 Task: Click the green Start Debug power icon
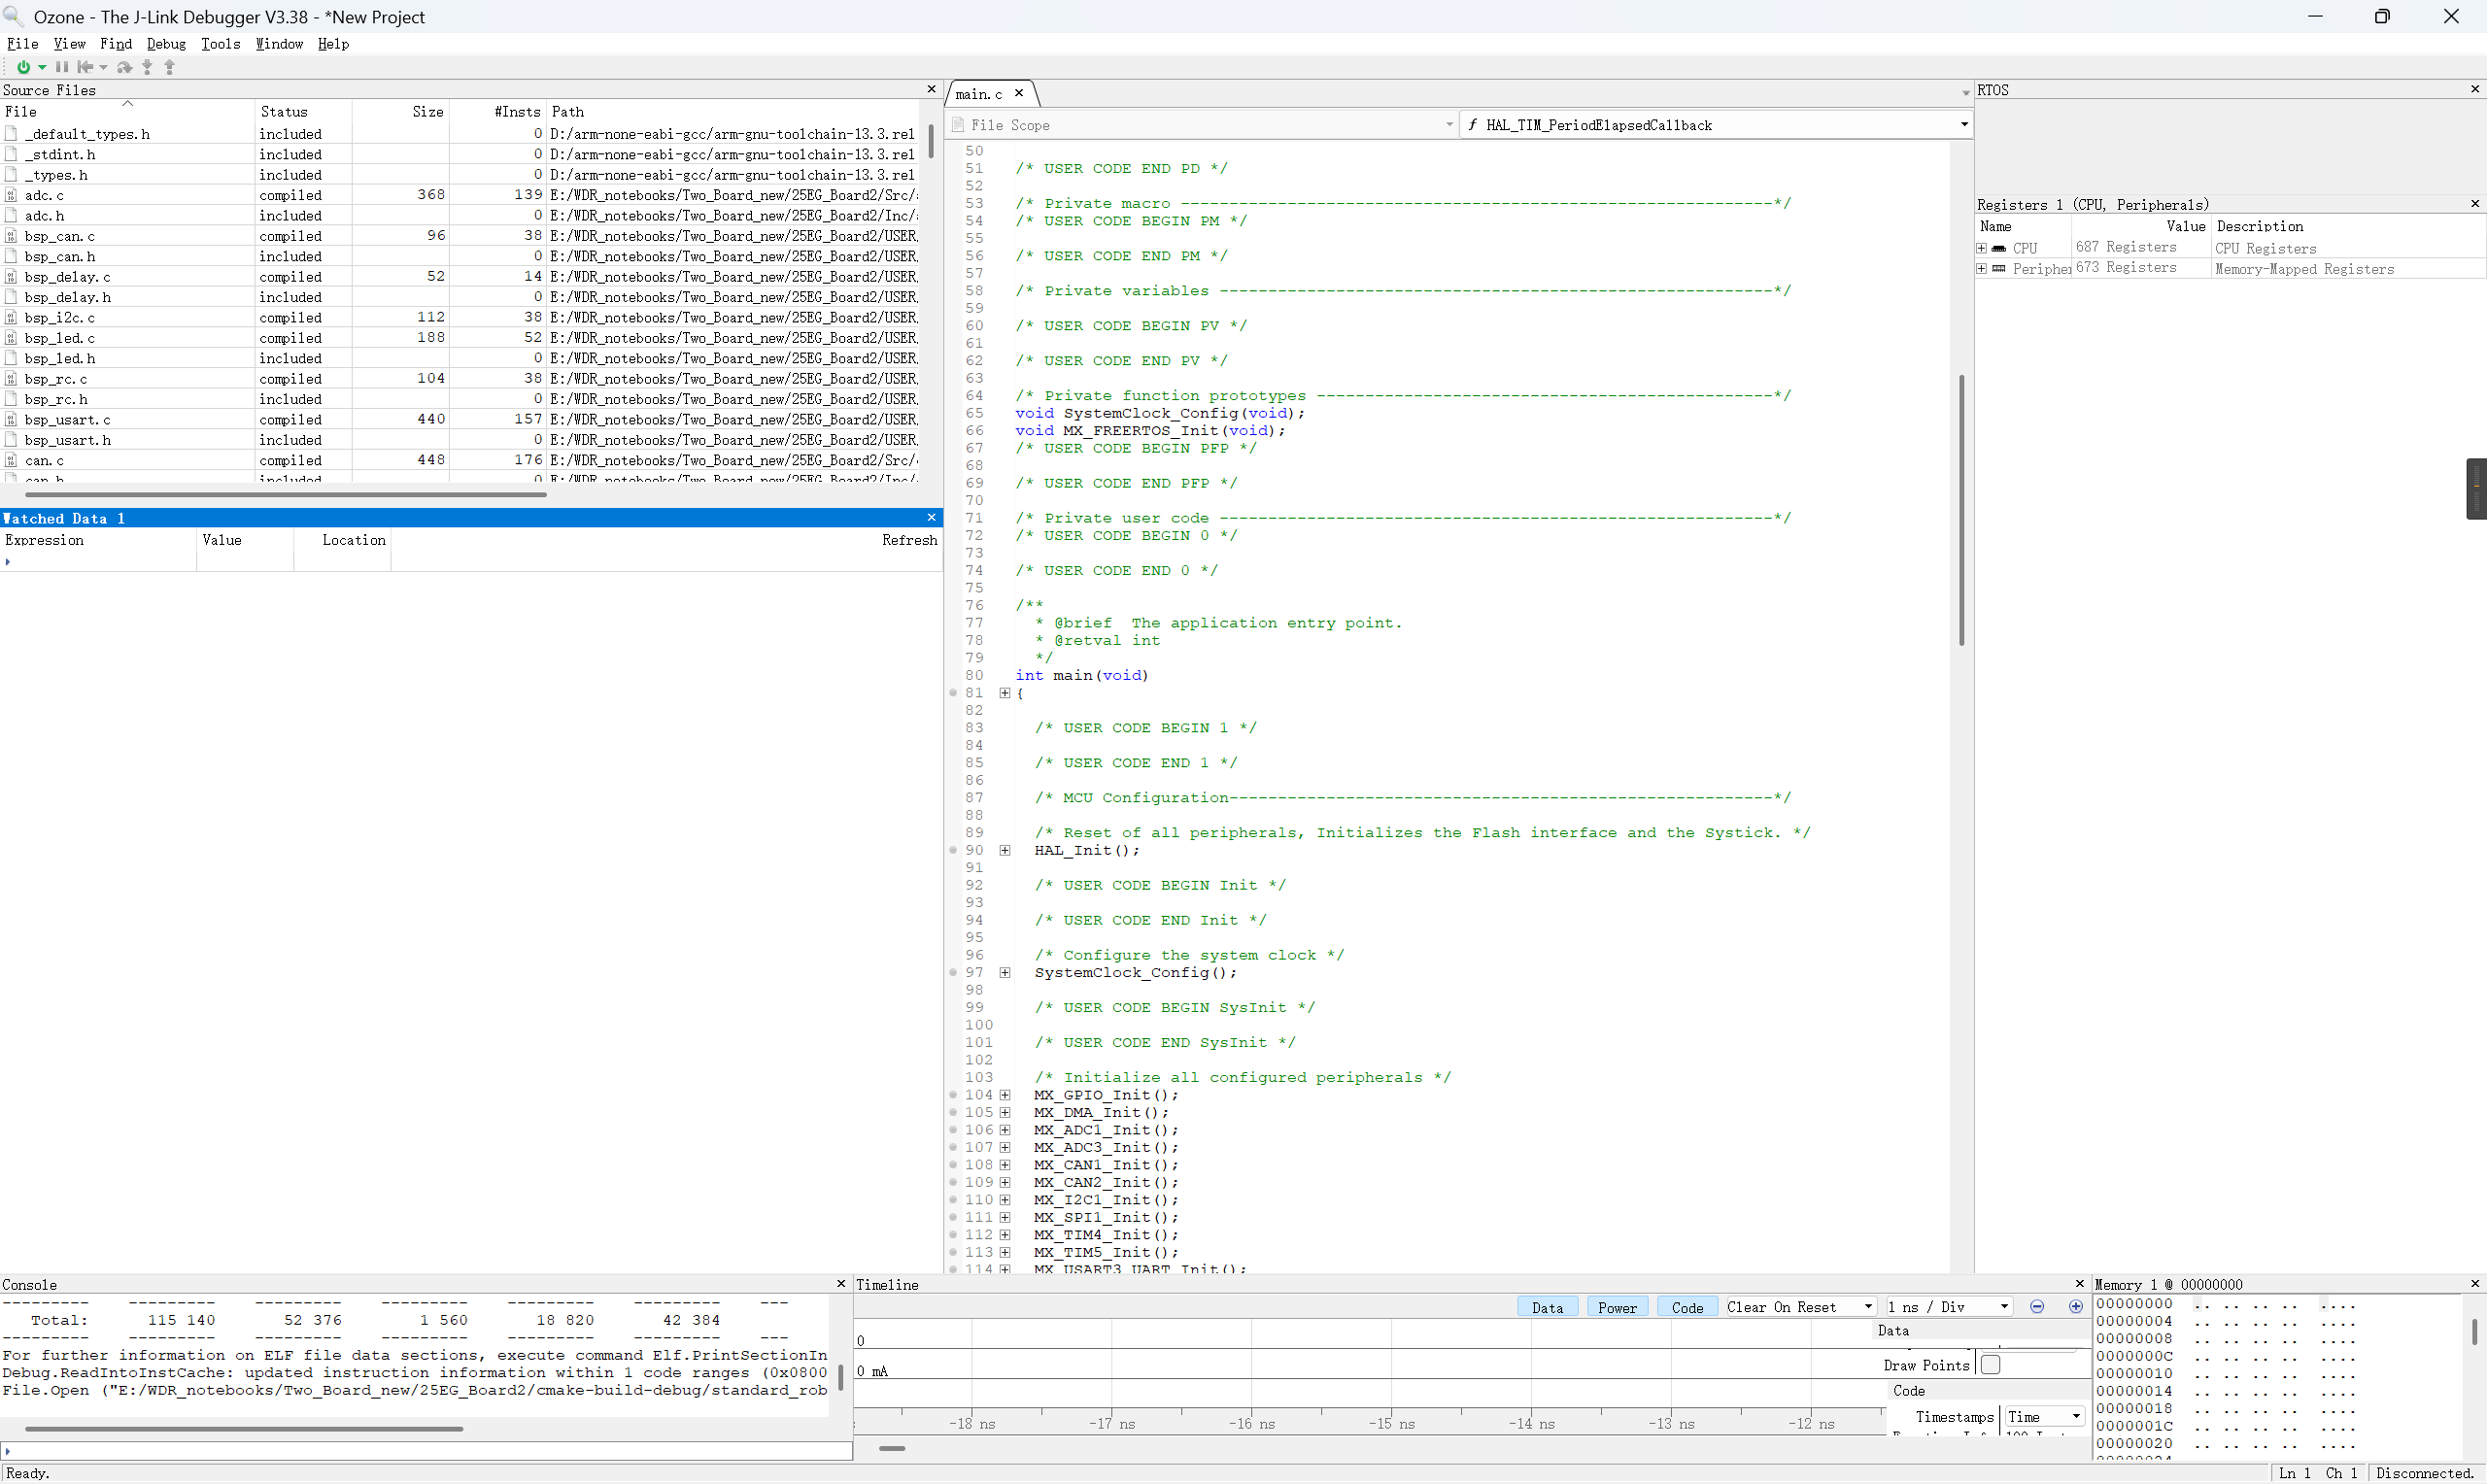[x=23, y=67]
